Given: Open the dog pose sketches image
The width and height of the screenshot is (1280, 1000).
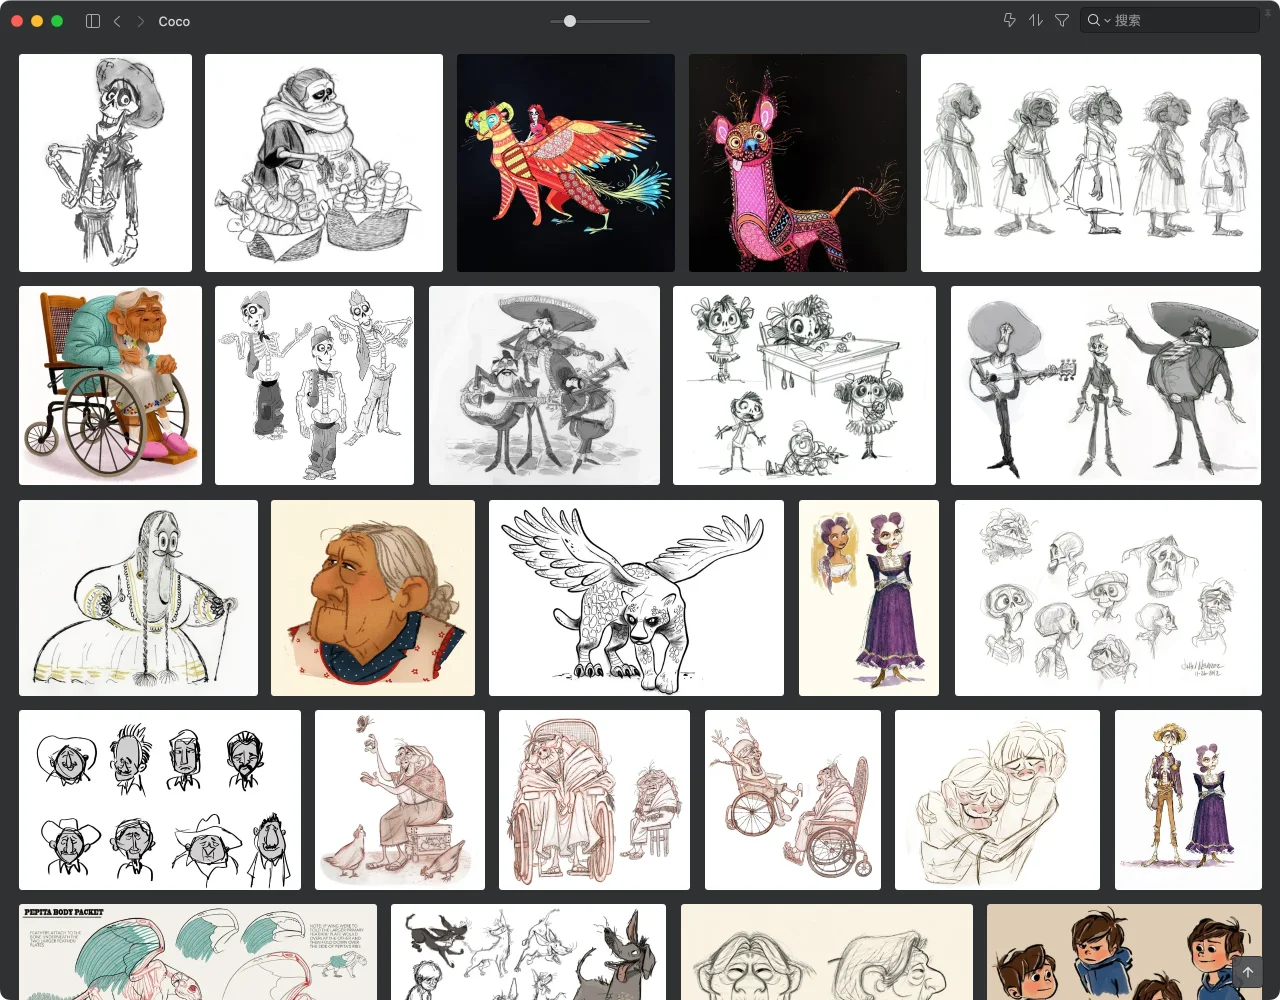Looking at the screenshot, I should (x=528, y=952).
